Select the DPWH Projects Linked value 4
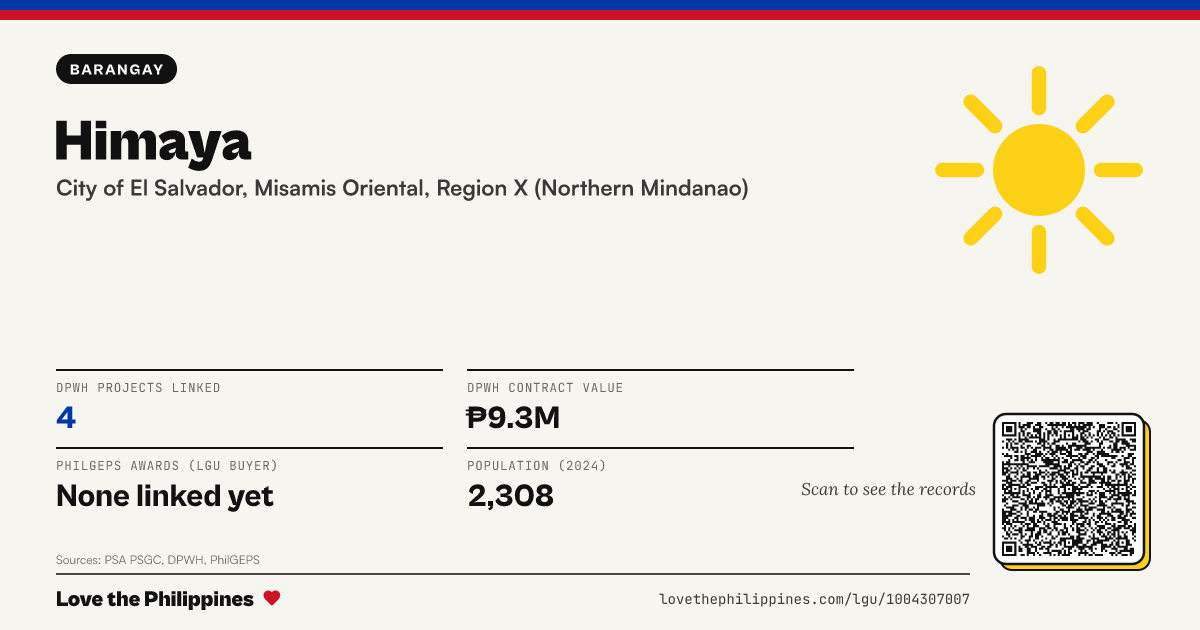 click(66, 417)
